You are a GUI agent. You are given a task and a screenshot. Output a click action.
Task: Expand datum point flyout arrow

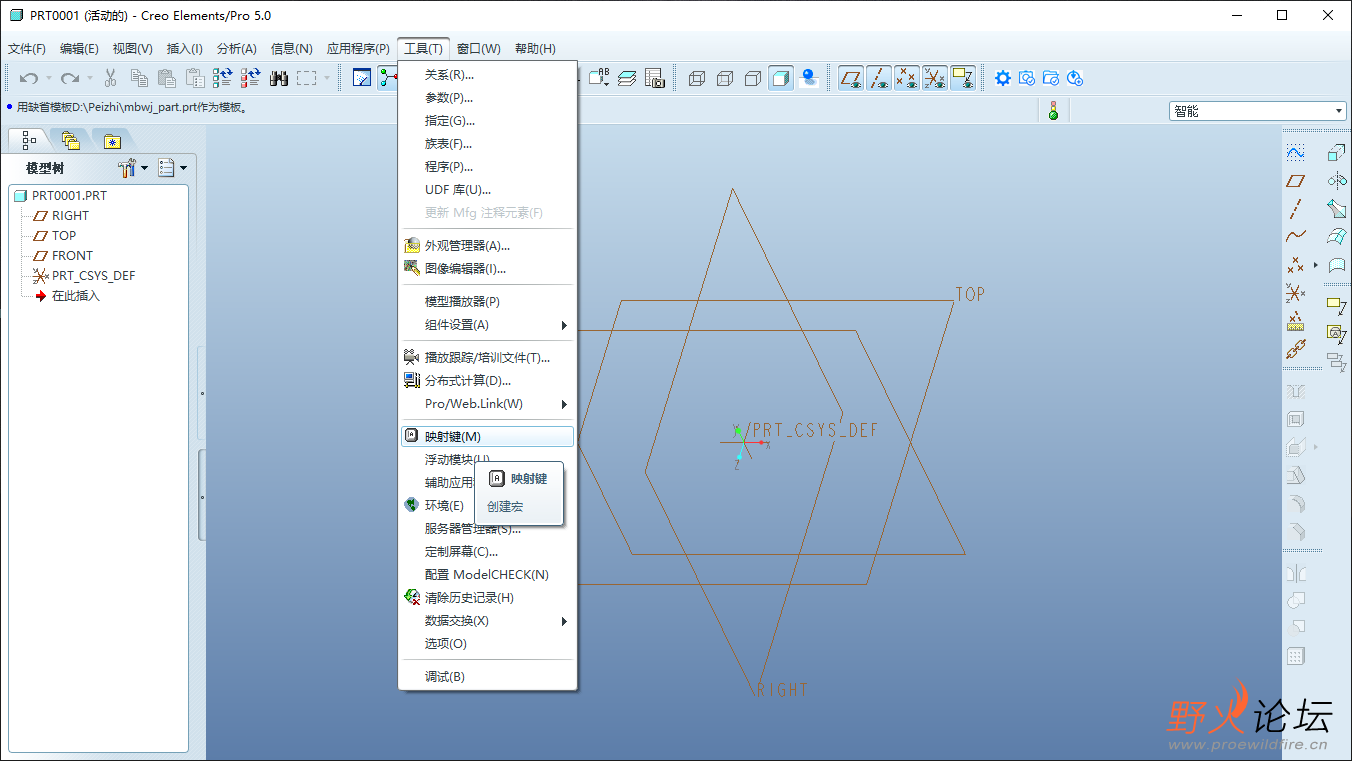click(x=1316, y=265)
